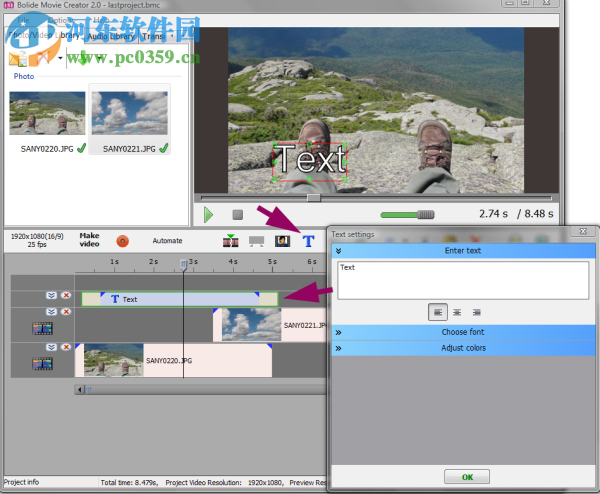Expand the Choose font section

click(x=463, y=332)
